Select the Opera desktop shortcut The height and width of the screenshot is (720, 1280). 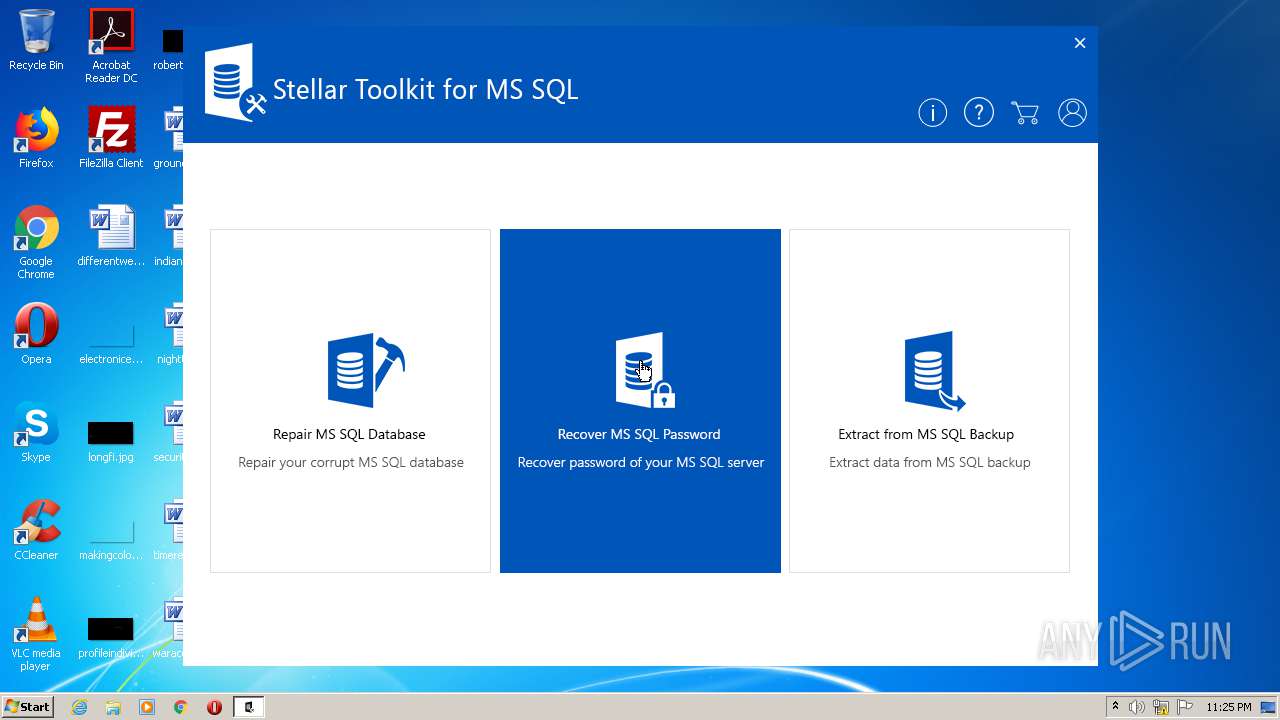[x=36, y=335]
